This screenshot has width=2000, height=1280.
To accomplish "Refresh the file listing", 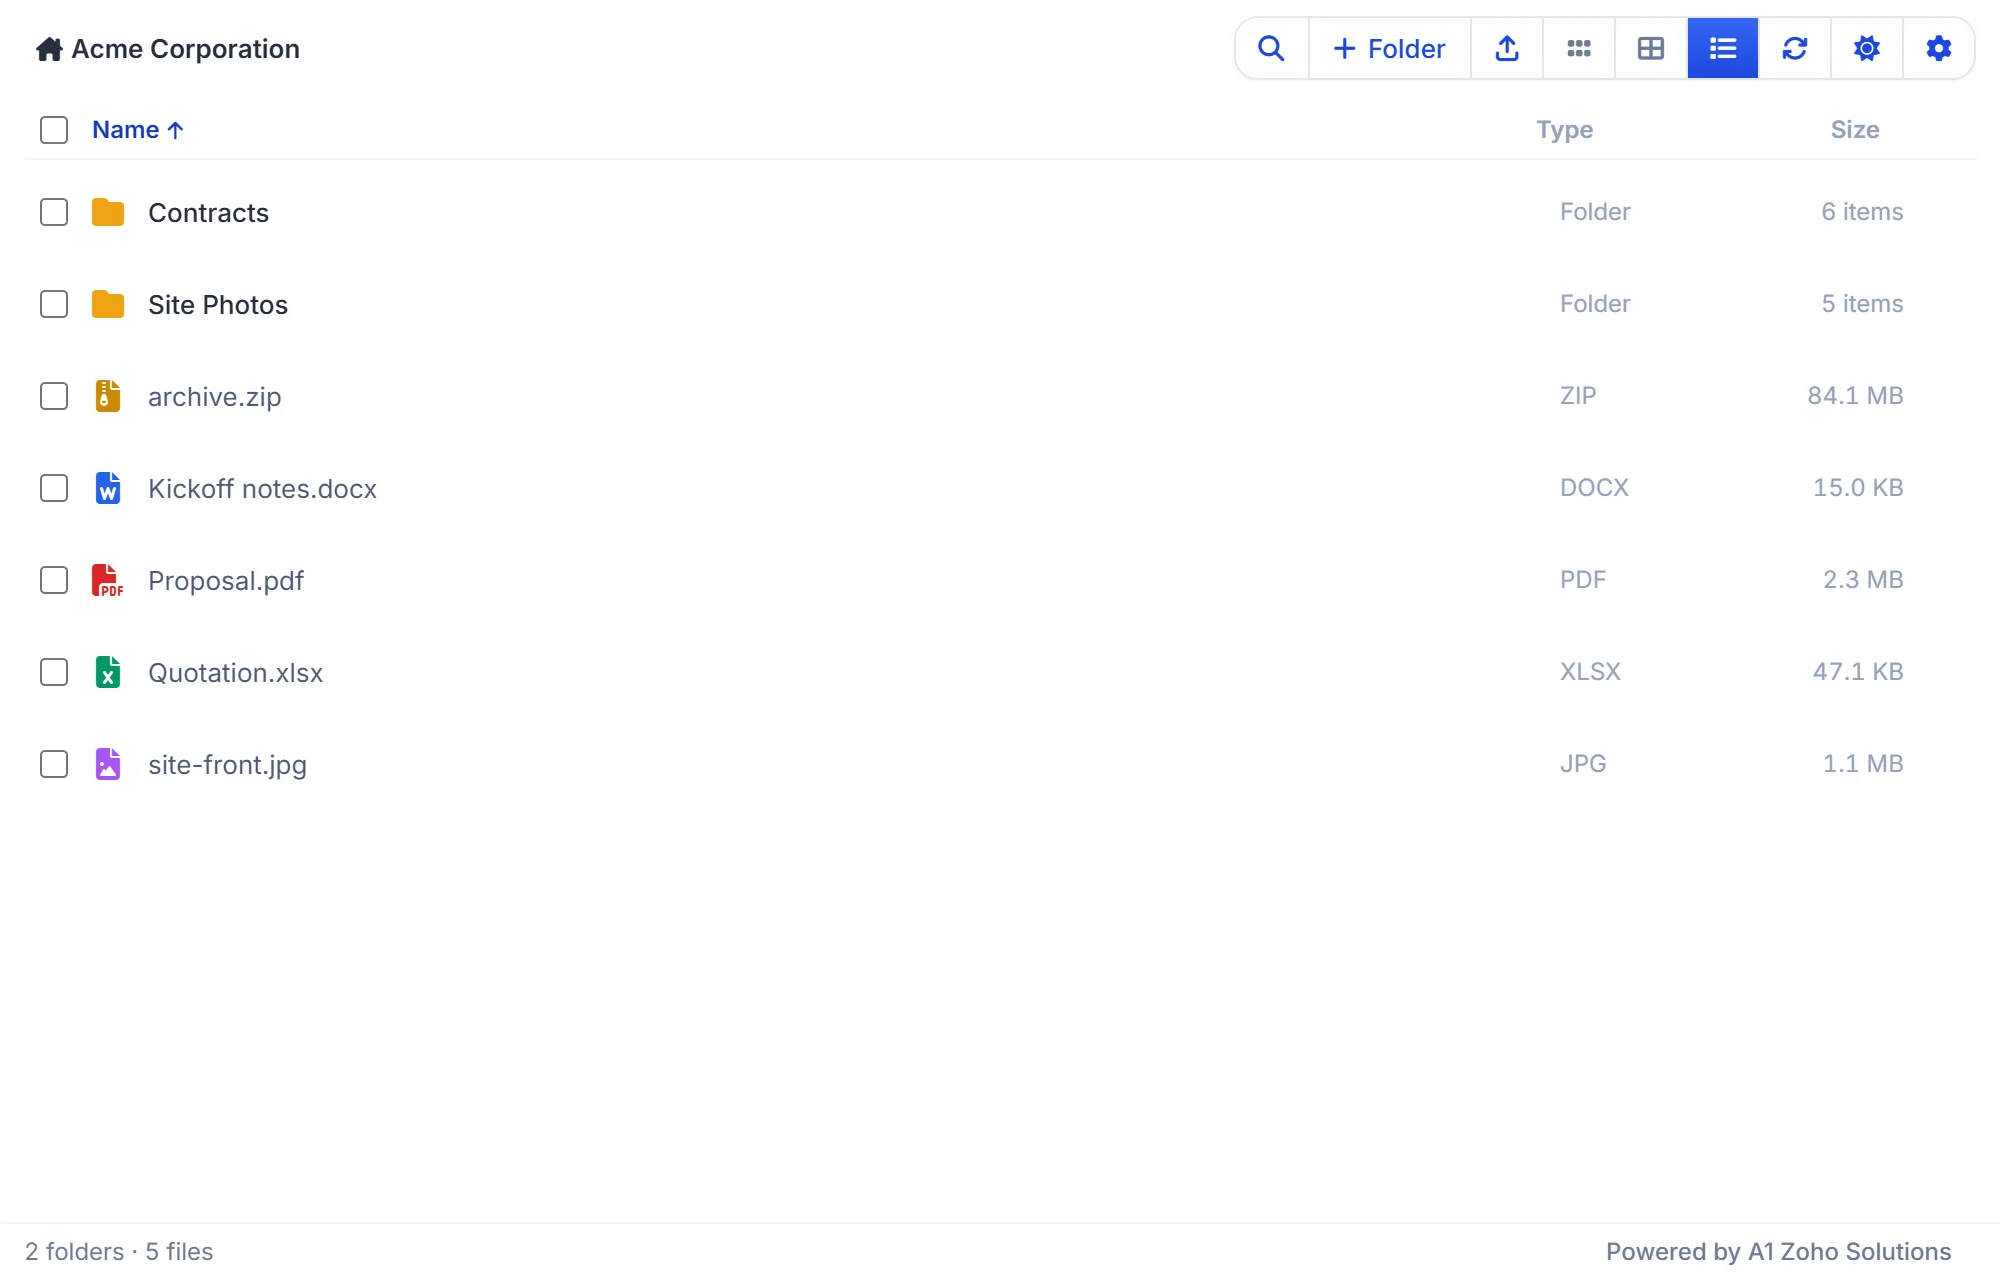I will coord(1795,48).
